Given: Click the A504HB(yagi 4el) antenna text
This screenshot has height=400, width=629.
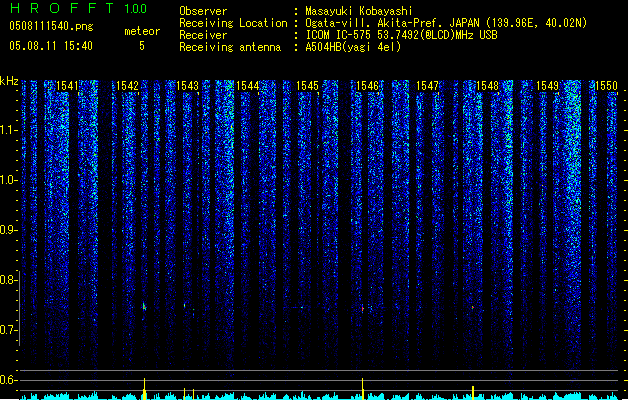Looking at the screenshot, I should pos(353,47).
